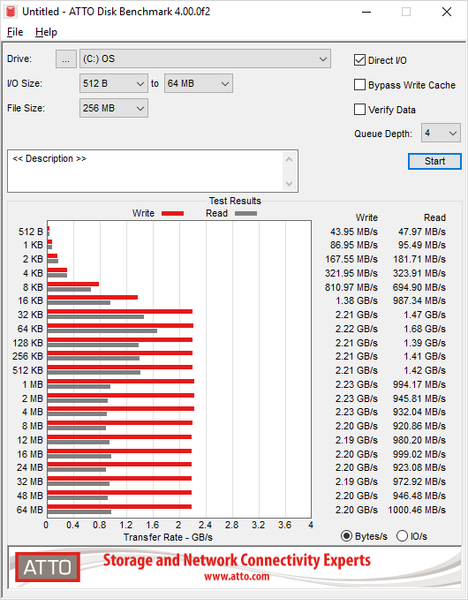
Task: Open the File menu
Action: tap(15, 32)
